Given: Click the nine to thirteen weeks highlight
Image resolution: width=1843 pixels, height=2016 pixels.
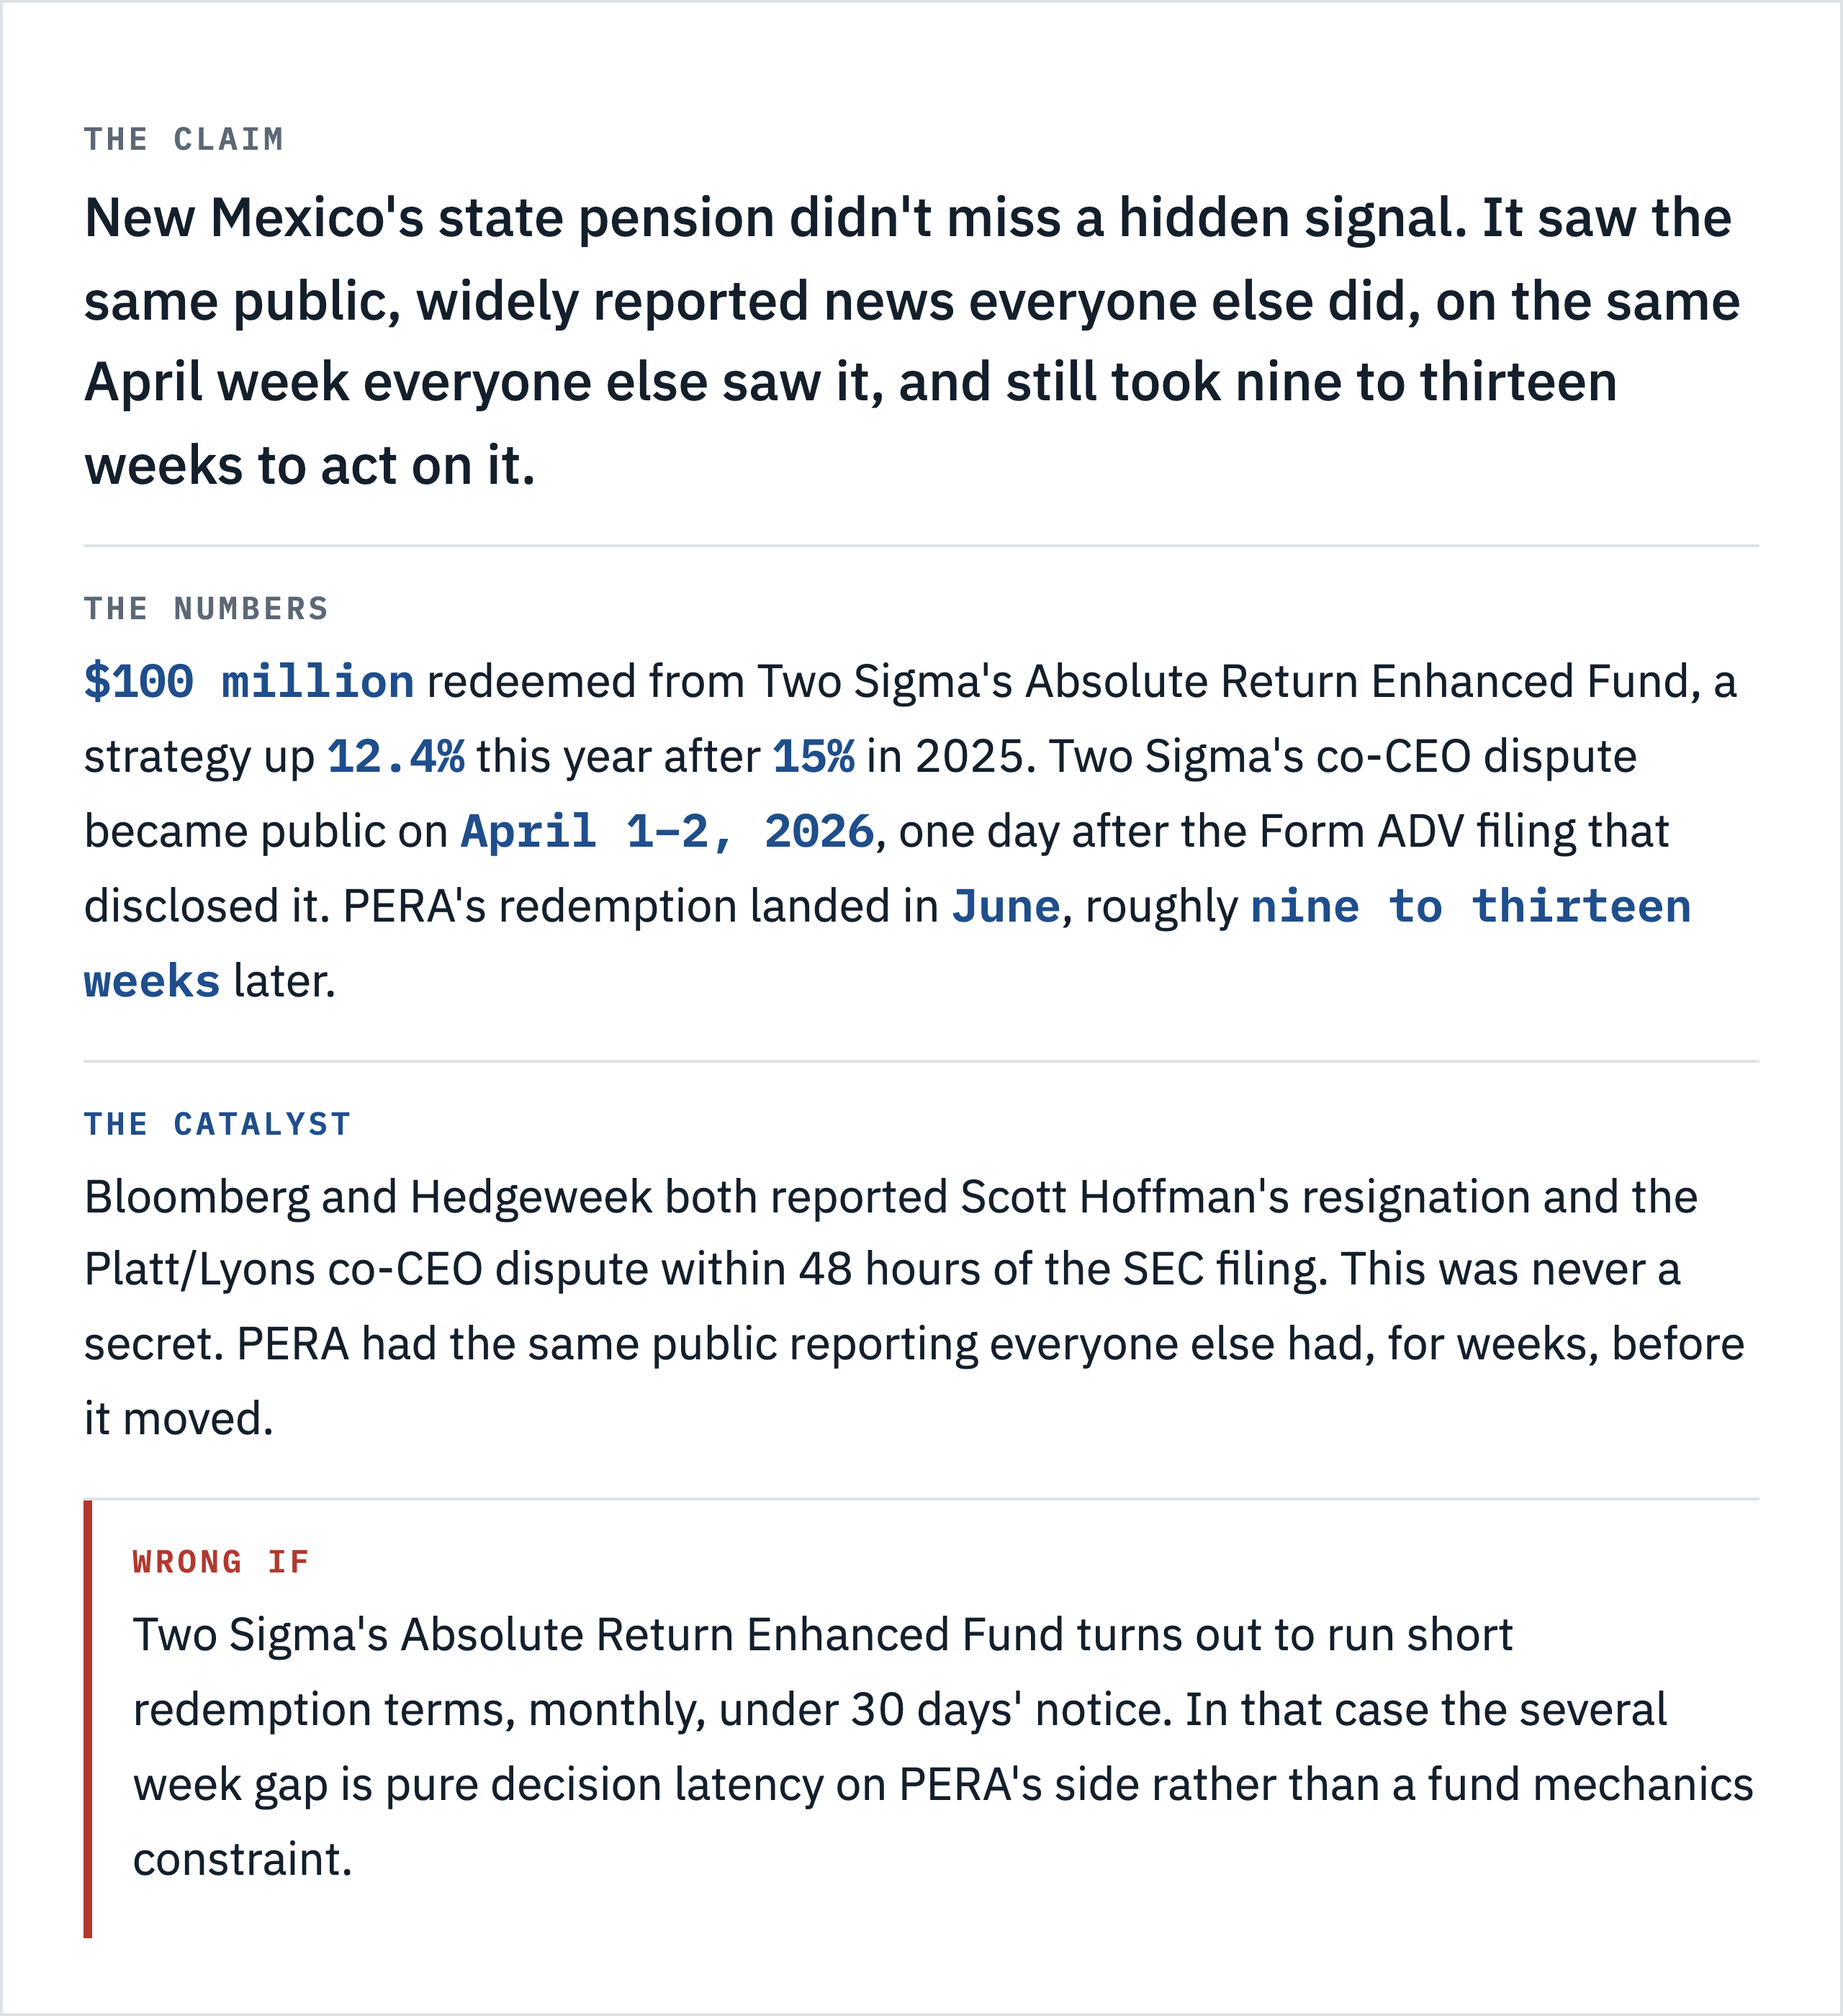Looking at the screenshot, I should [888, 943].
